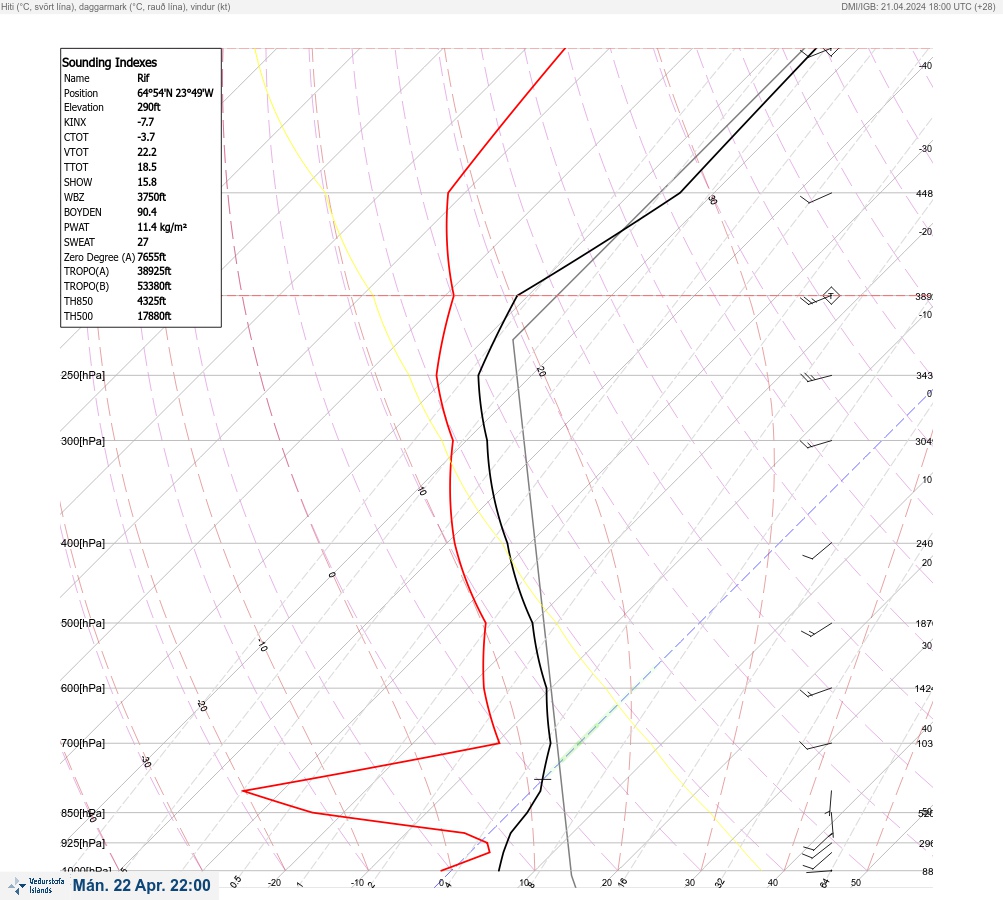Click the wind barb at 300 hPa

pyautogui.click(x=816, y=443)
